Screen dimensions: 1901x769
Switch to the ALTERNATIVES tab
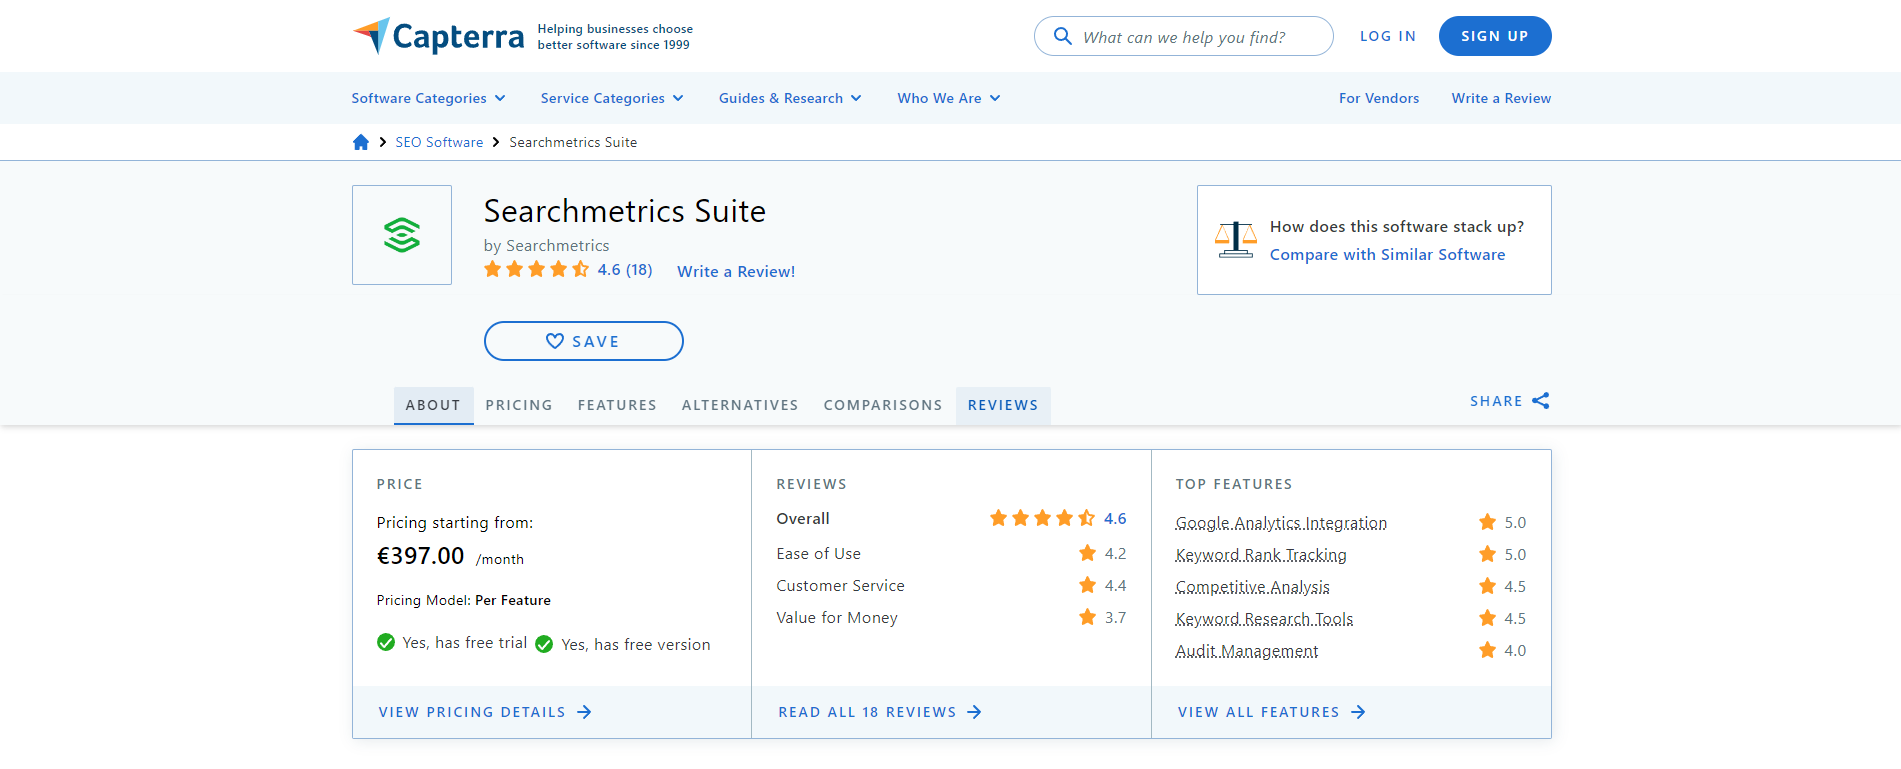740,405
